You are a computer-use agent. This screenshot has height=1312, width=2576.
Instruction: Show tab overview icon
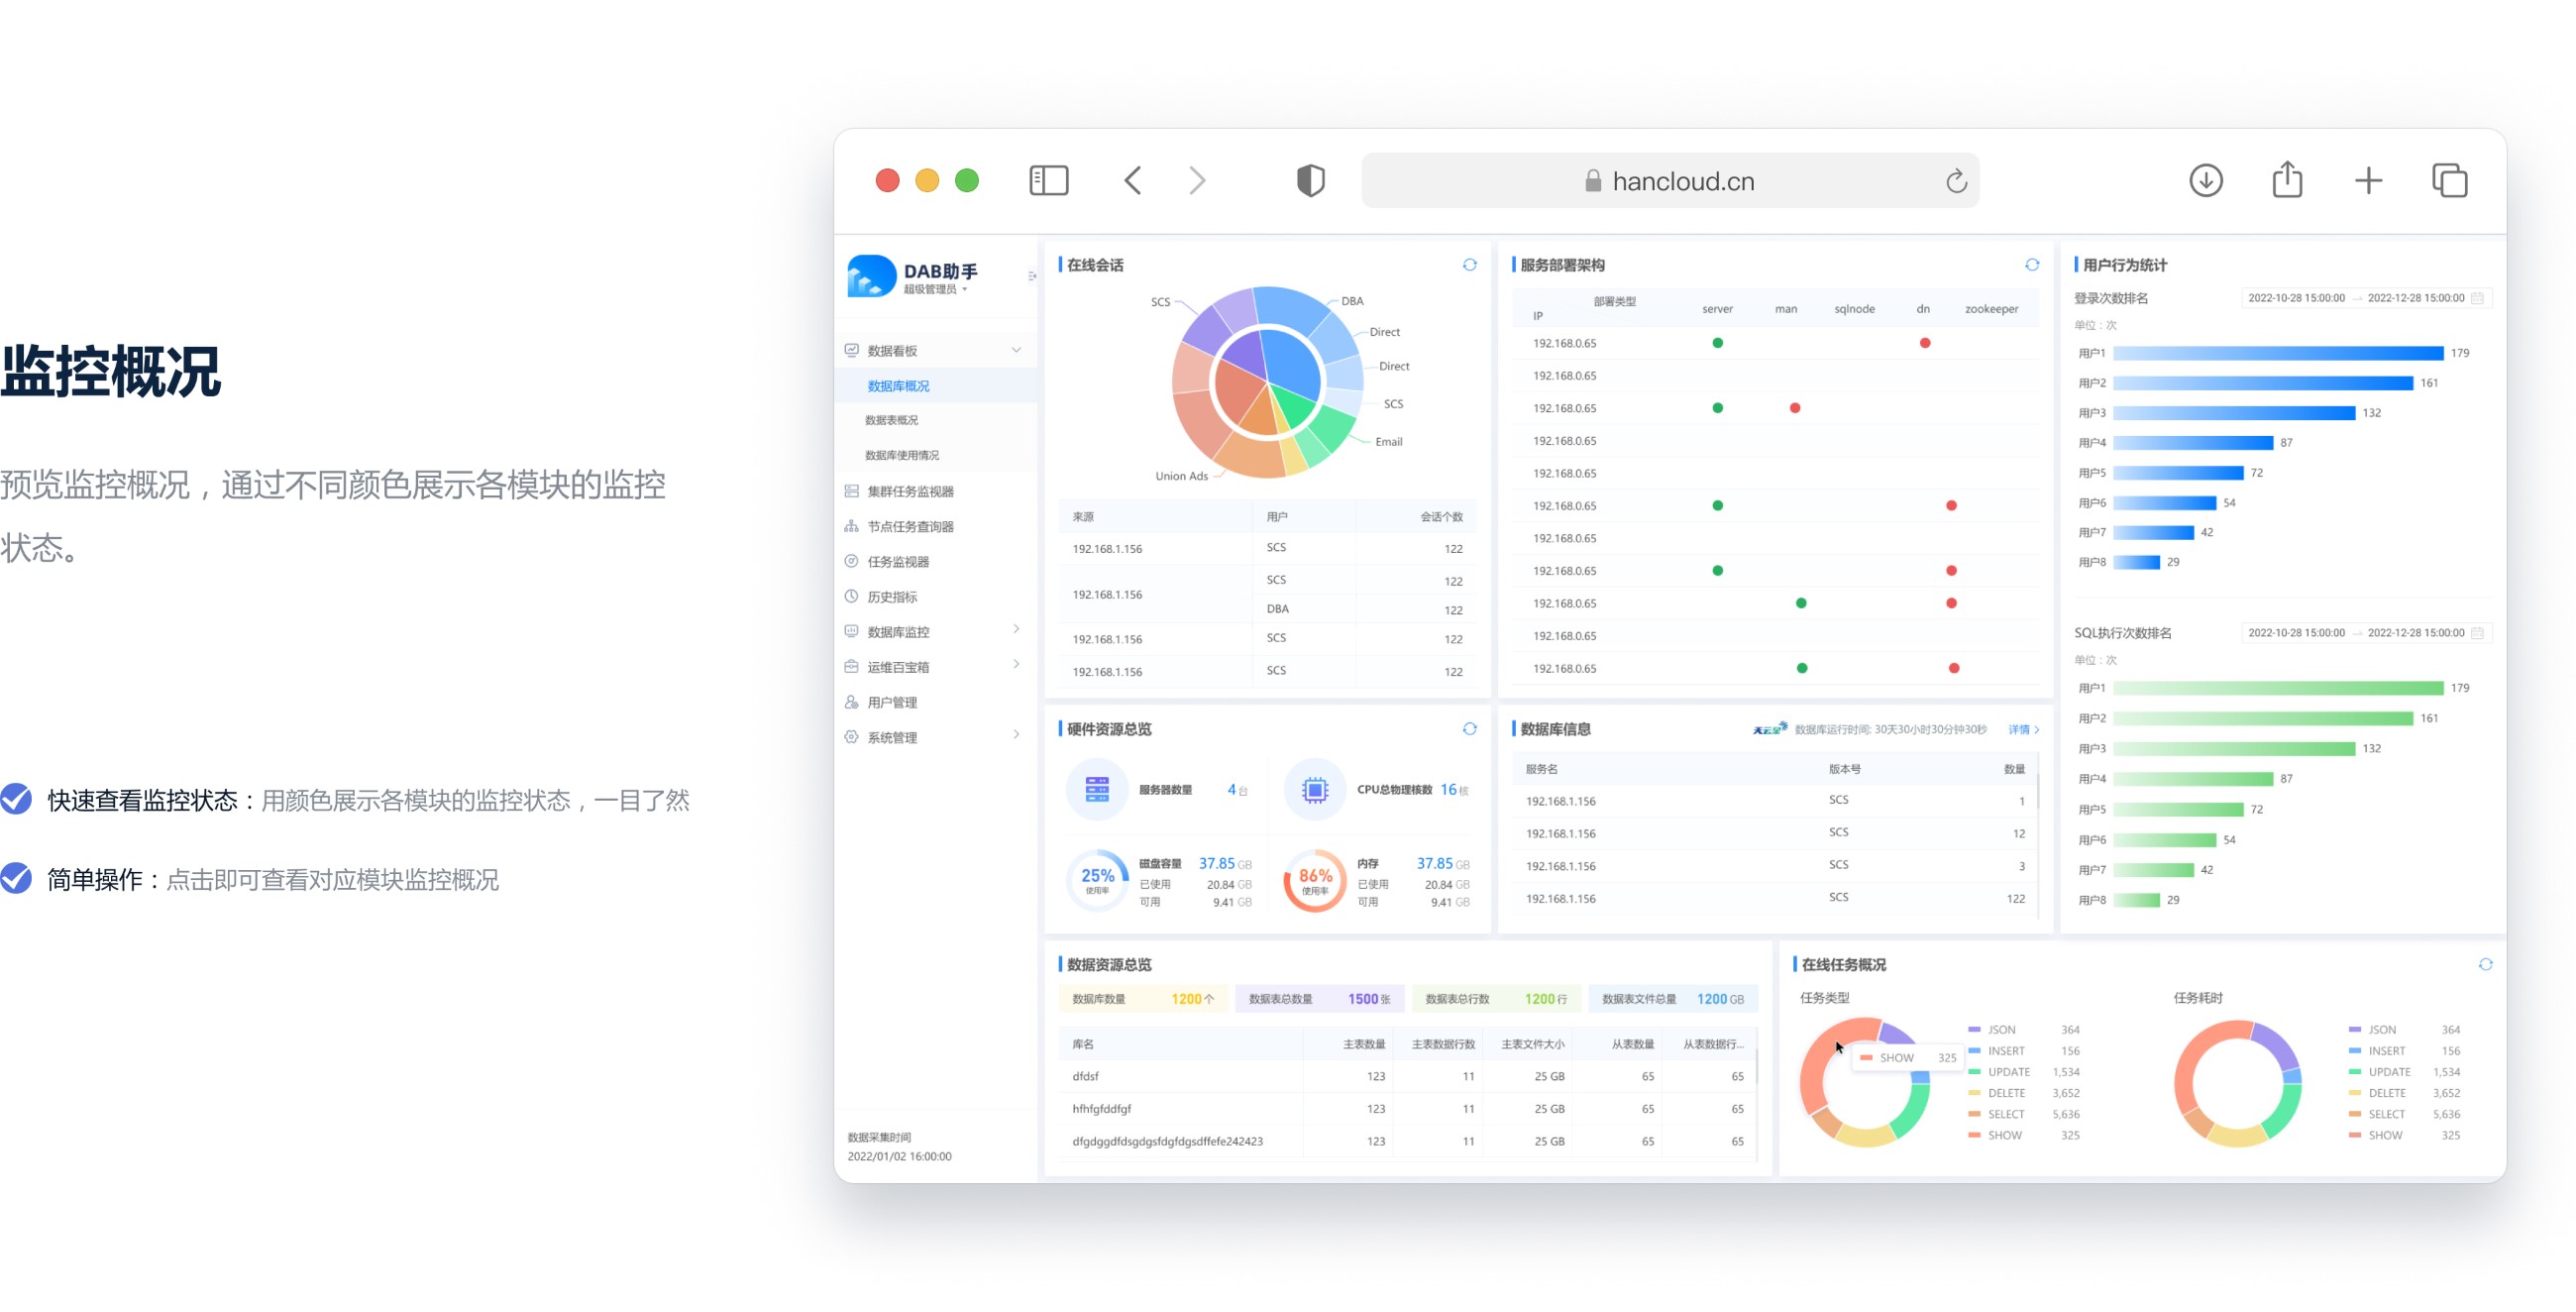(2449, 181)
